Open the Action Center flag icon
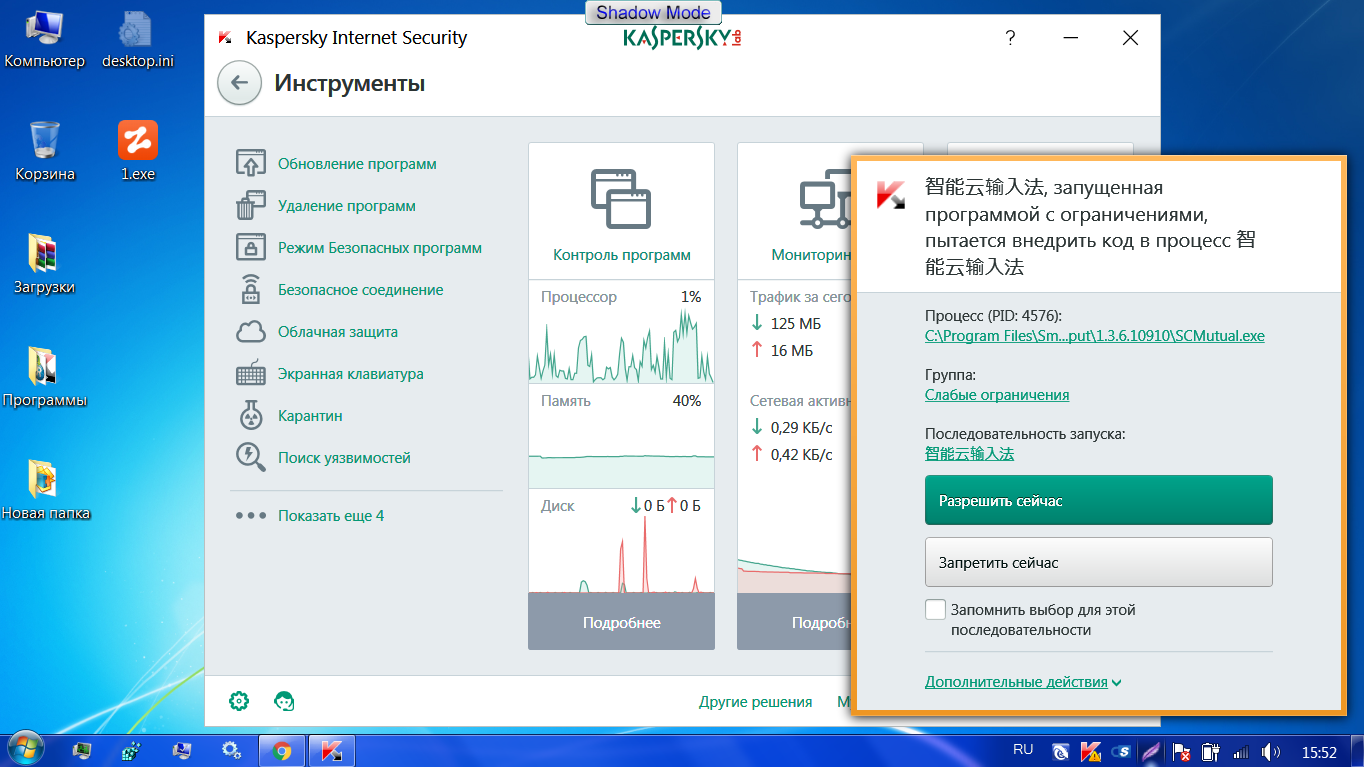 [1181, 751]
